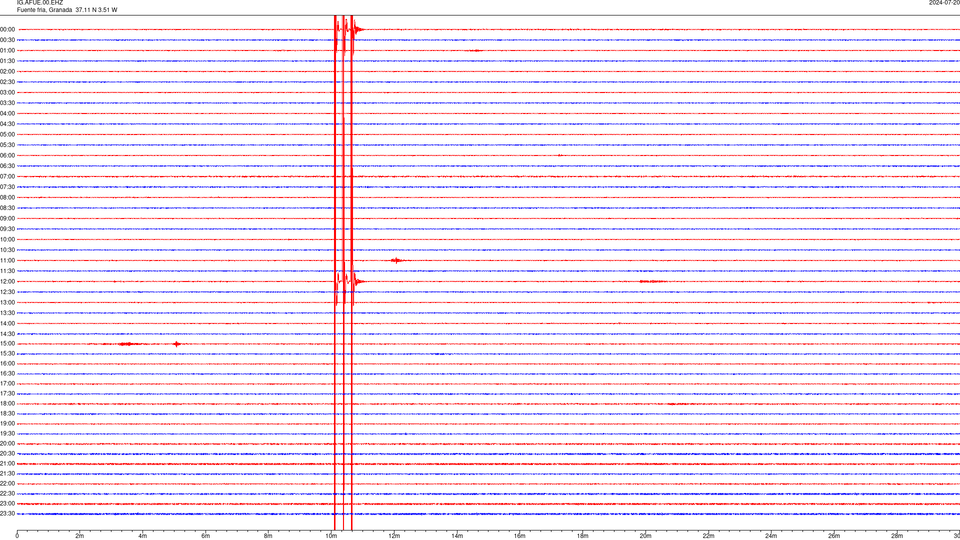960x540 pixels.
Task: Select the 08:00 time label
Action: tap(7, 197)
